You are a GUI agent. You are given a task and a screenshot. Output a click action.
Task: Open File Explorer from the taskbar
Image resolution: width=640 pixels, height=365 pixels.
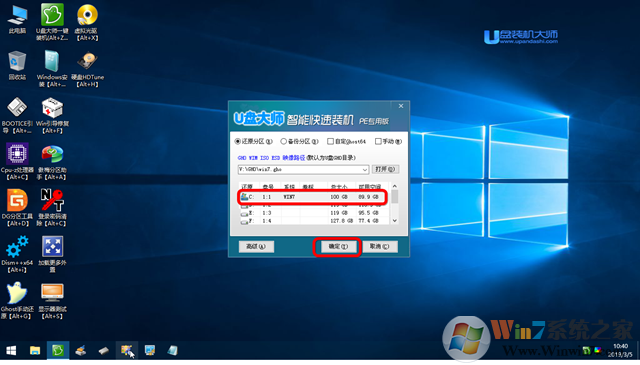(x=35, y=351)
